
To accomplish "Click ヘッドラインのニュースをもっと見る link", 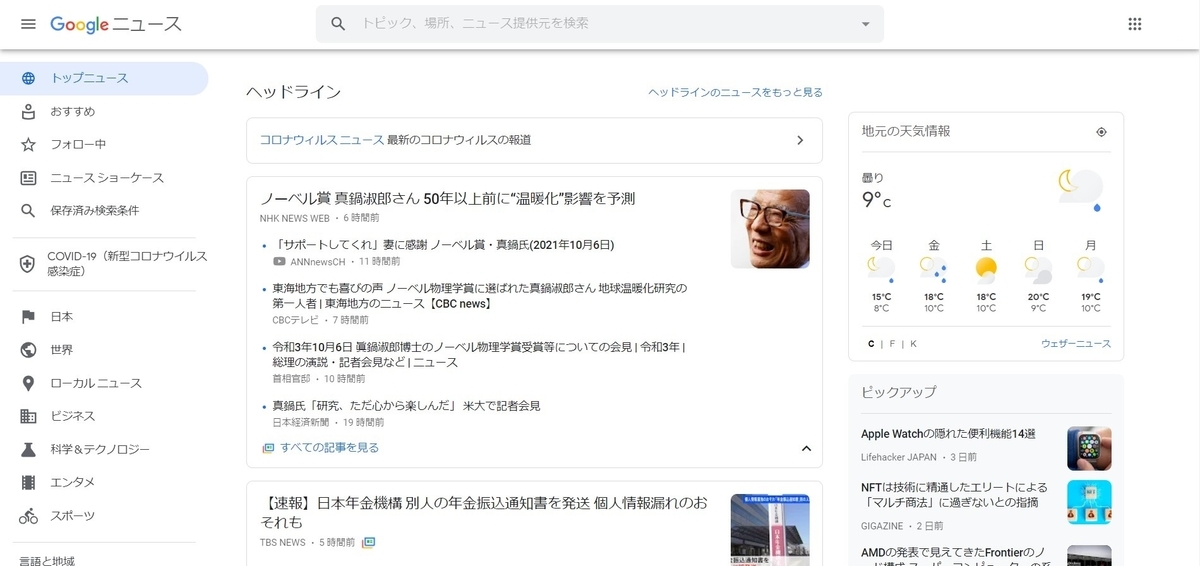I will 735,92.
